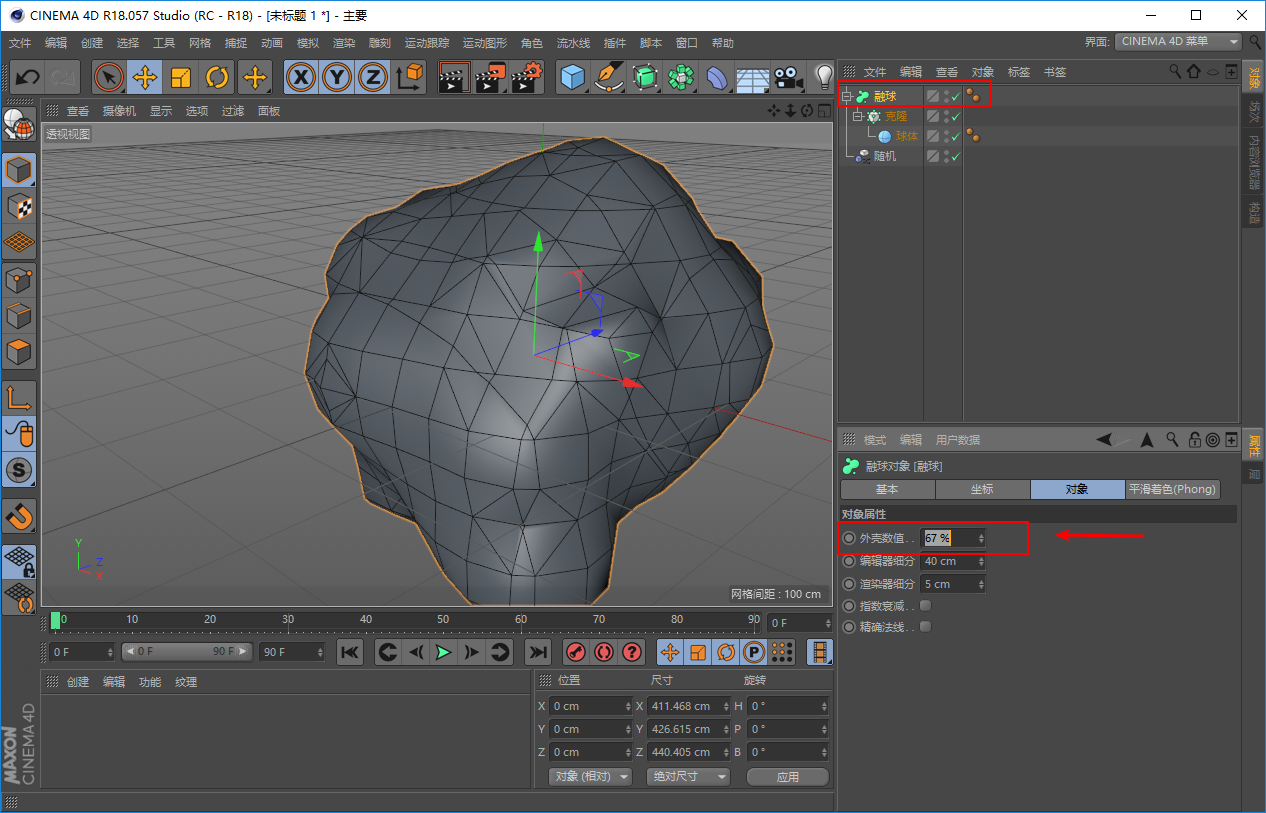1266x813 pixels.
Task: Click the Undo arrow icon
Action: pyautogui.click(x=28, y=77)
